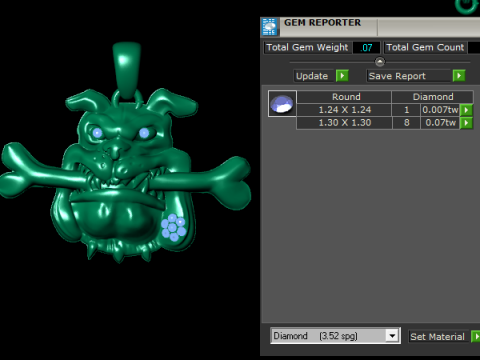The height and width of the screenshot is (360, 480).
Task: Click the gem count cell showing 8
Action: (x=406, y=123)
